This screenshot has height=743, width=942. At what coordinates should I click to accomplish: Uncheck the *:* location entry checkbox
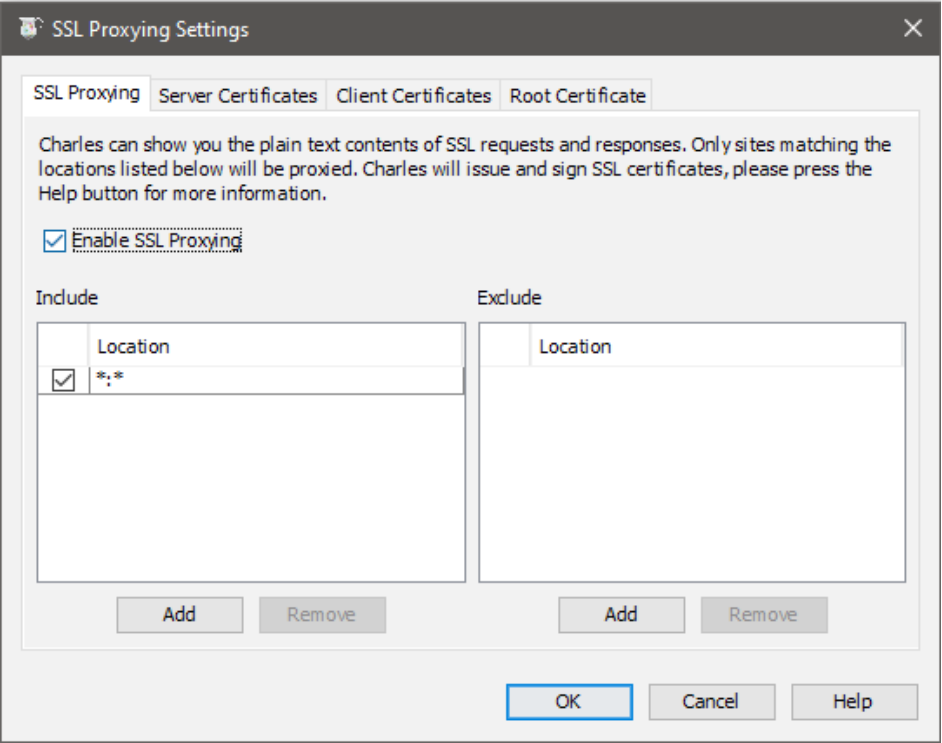pos(63,381)
